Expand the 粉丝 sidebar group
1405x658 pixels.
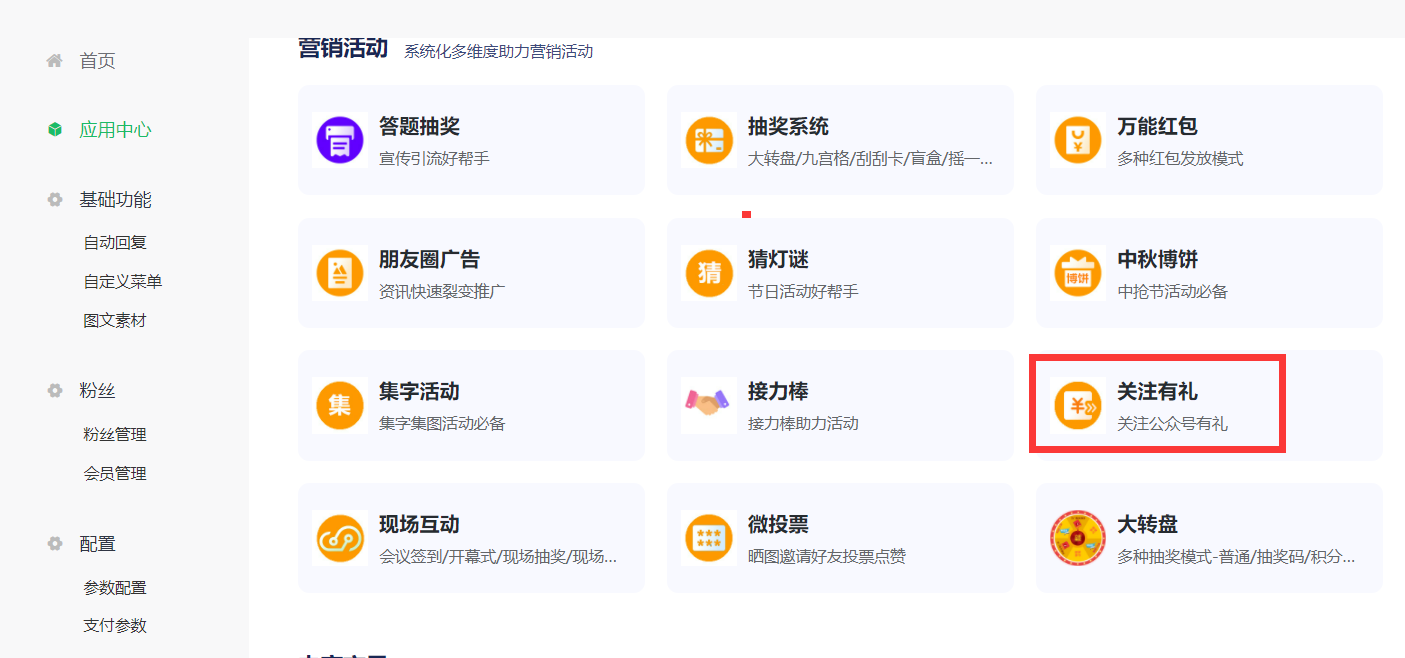pos(98,391)
